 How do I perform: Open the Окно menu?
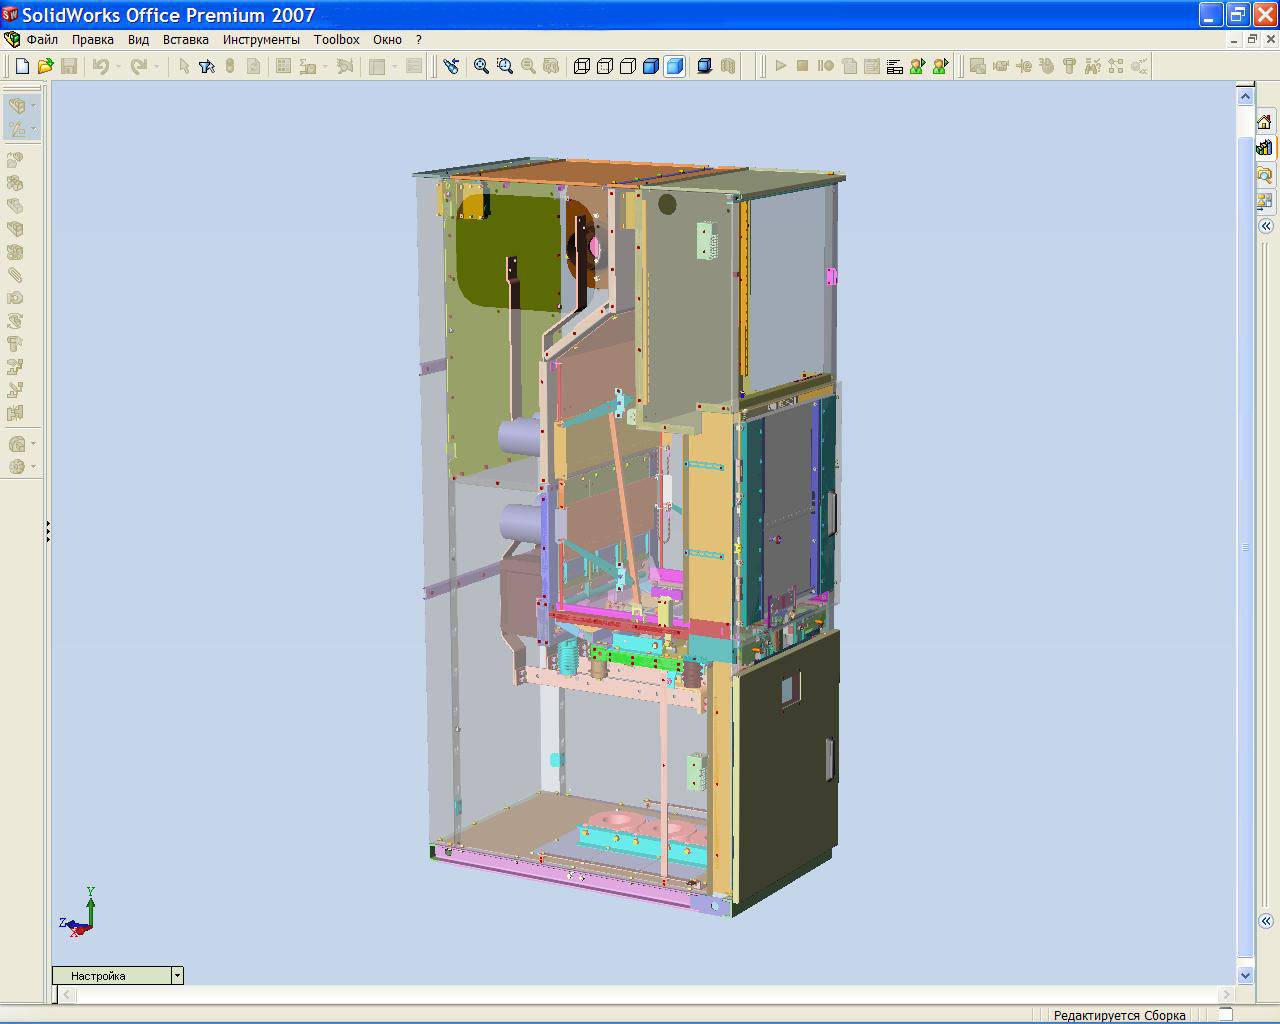point(387,40)
